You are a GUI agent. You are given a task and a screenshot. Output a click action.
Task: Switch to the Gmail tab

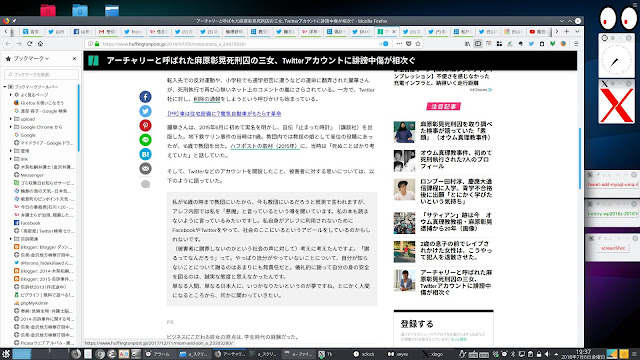108,31
